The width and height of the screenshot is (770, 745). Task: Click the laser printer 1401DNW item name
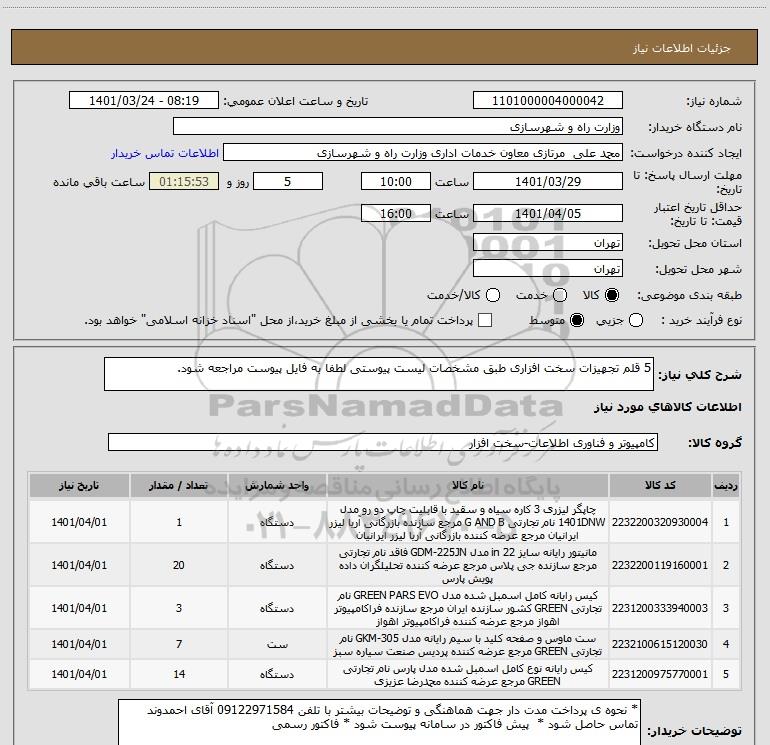468,522
